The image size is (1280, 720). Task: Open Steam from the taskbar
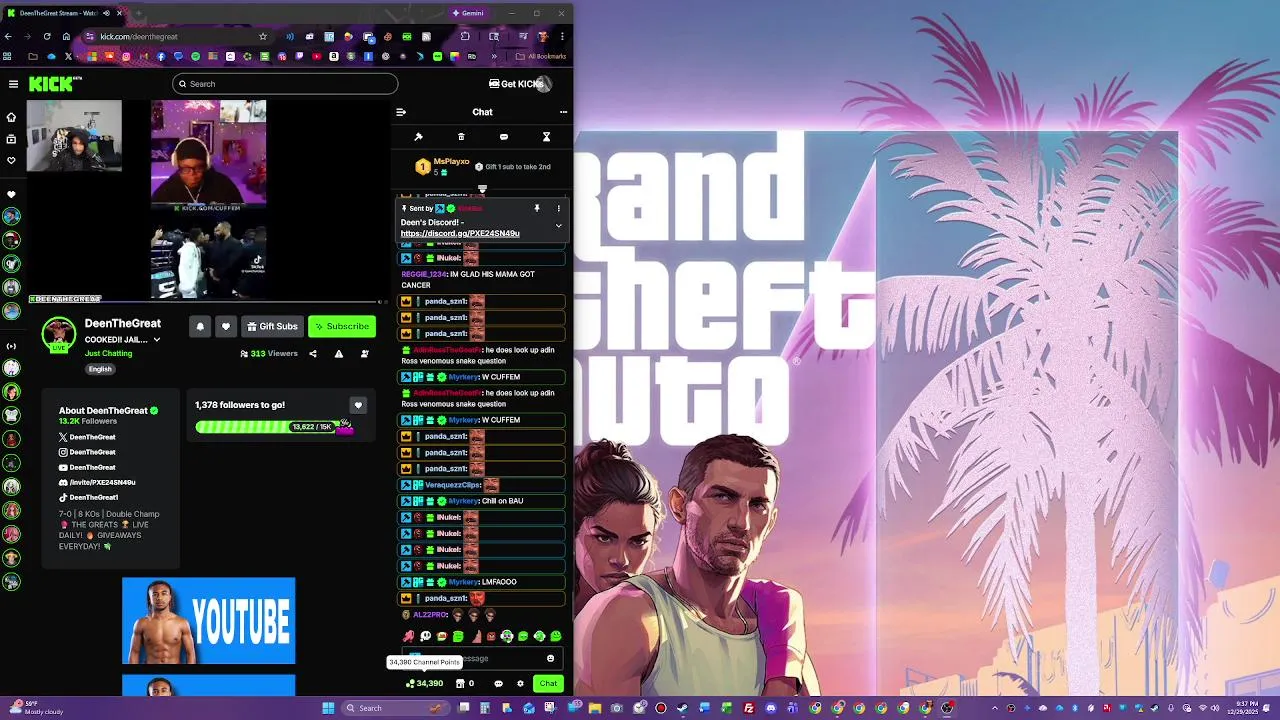[682, 708]
